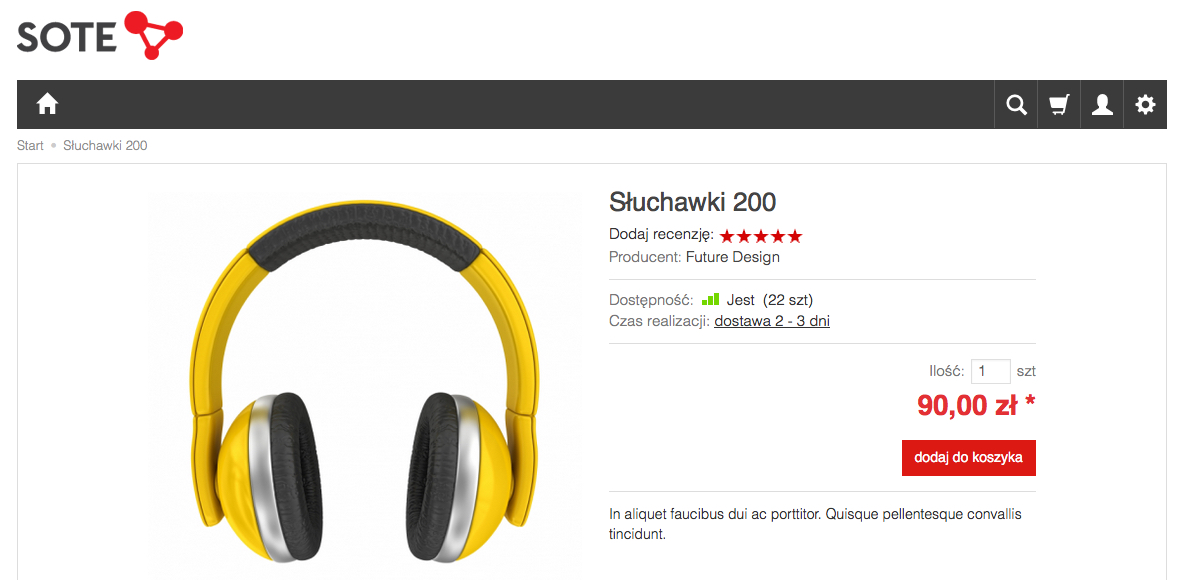Add the headphones to the cart
The height and width of the screenshot is (580, 1180).
coord(969,457)
